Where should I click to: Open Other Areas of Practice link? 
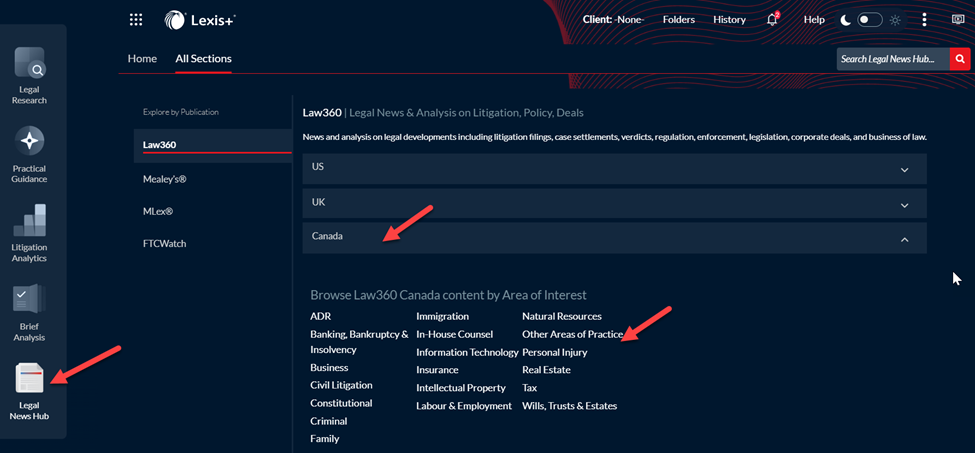[x=573, y=334]
